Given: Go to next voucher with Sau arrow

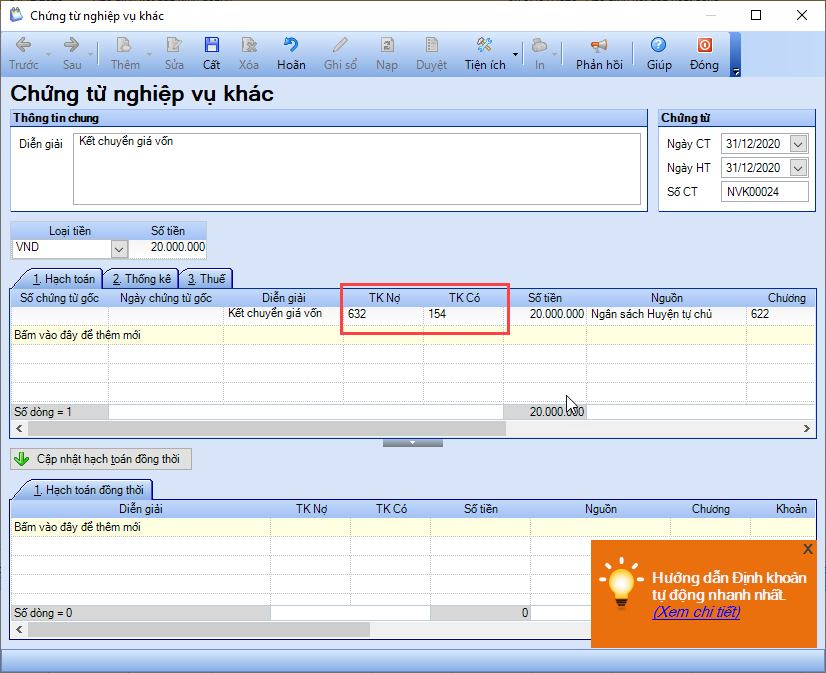Looking at the screenshot, I should 72,45.
